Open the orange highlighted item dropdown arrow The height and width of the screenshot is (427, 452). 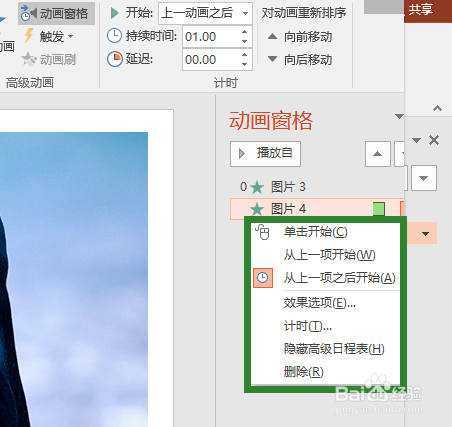(425, 234)
